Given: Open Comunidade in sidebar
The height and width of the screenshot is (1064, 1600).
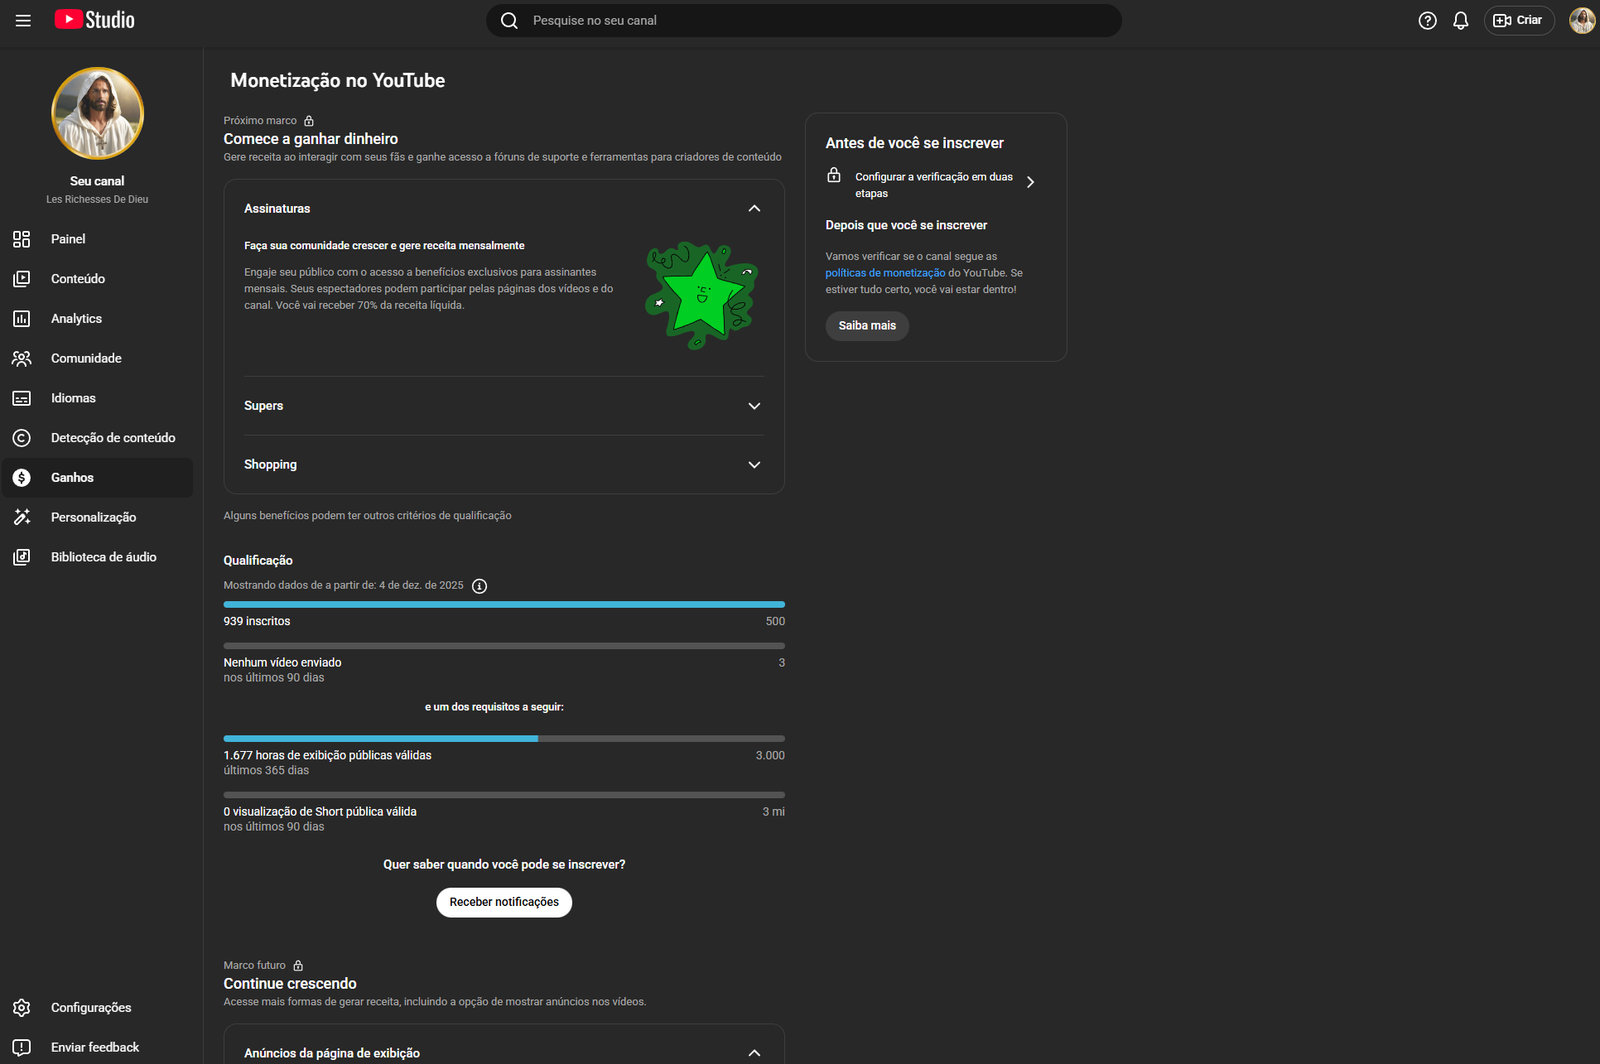Looking at the screenshot, I should pos(97,358).
